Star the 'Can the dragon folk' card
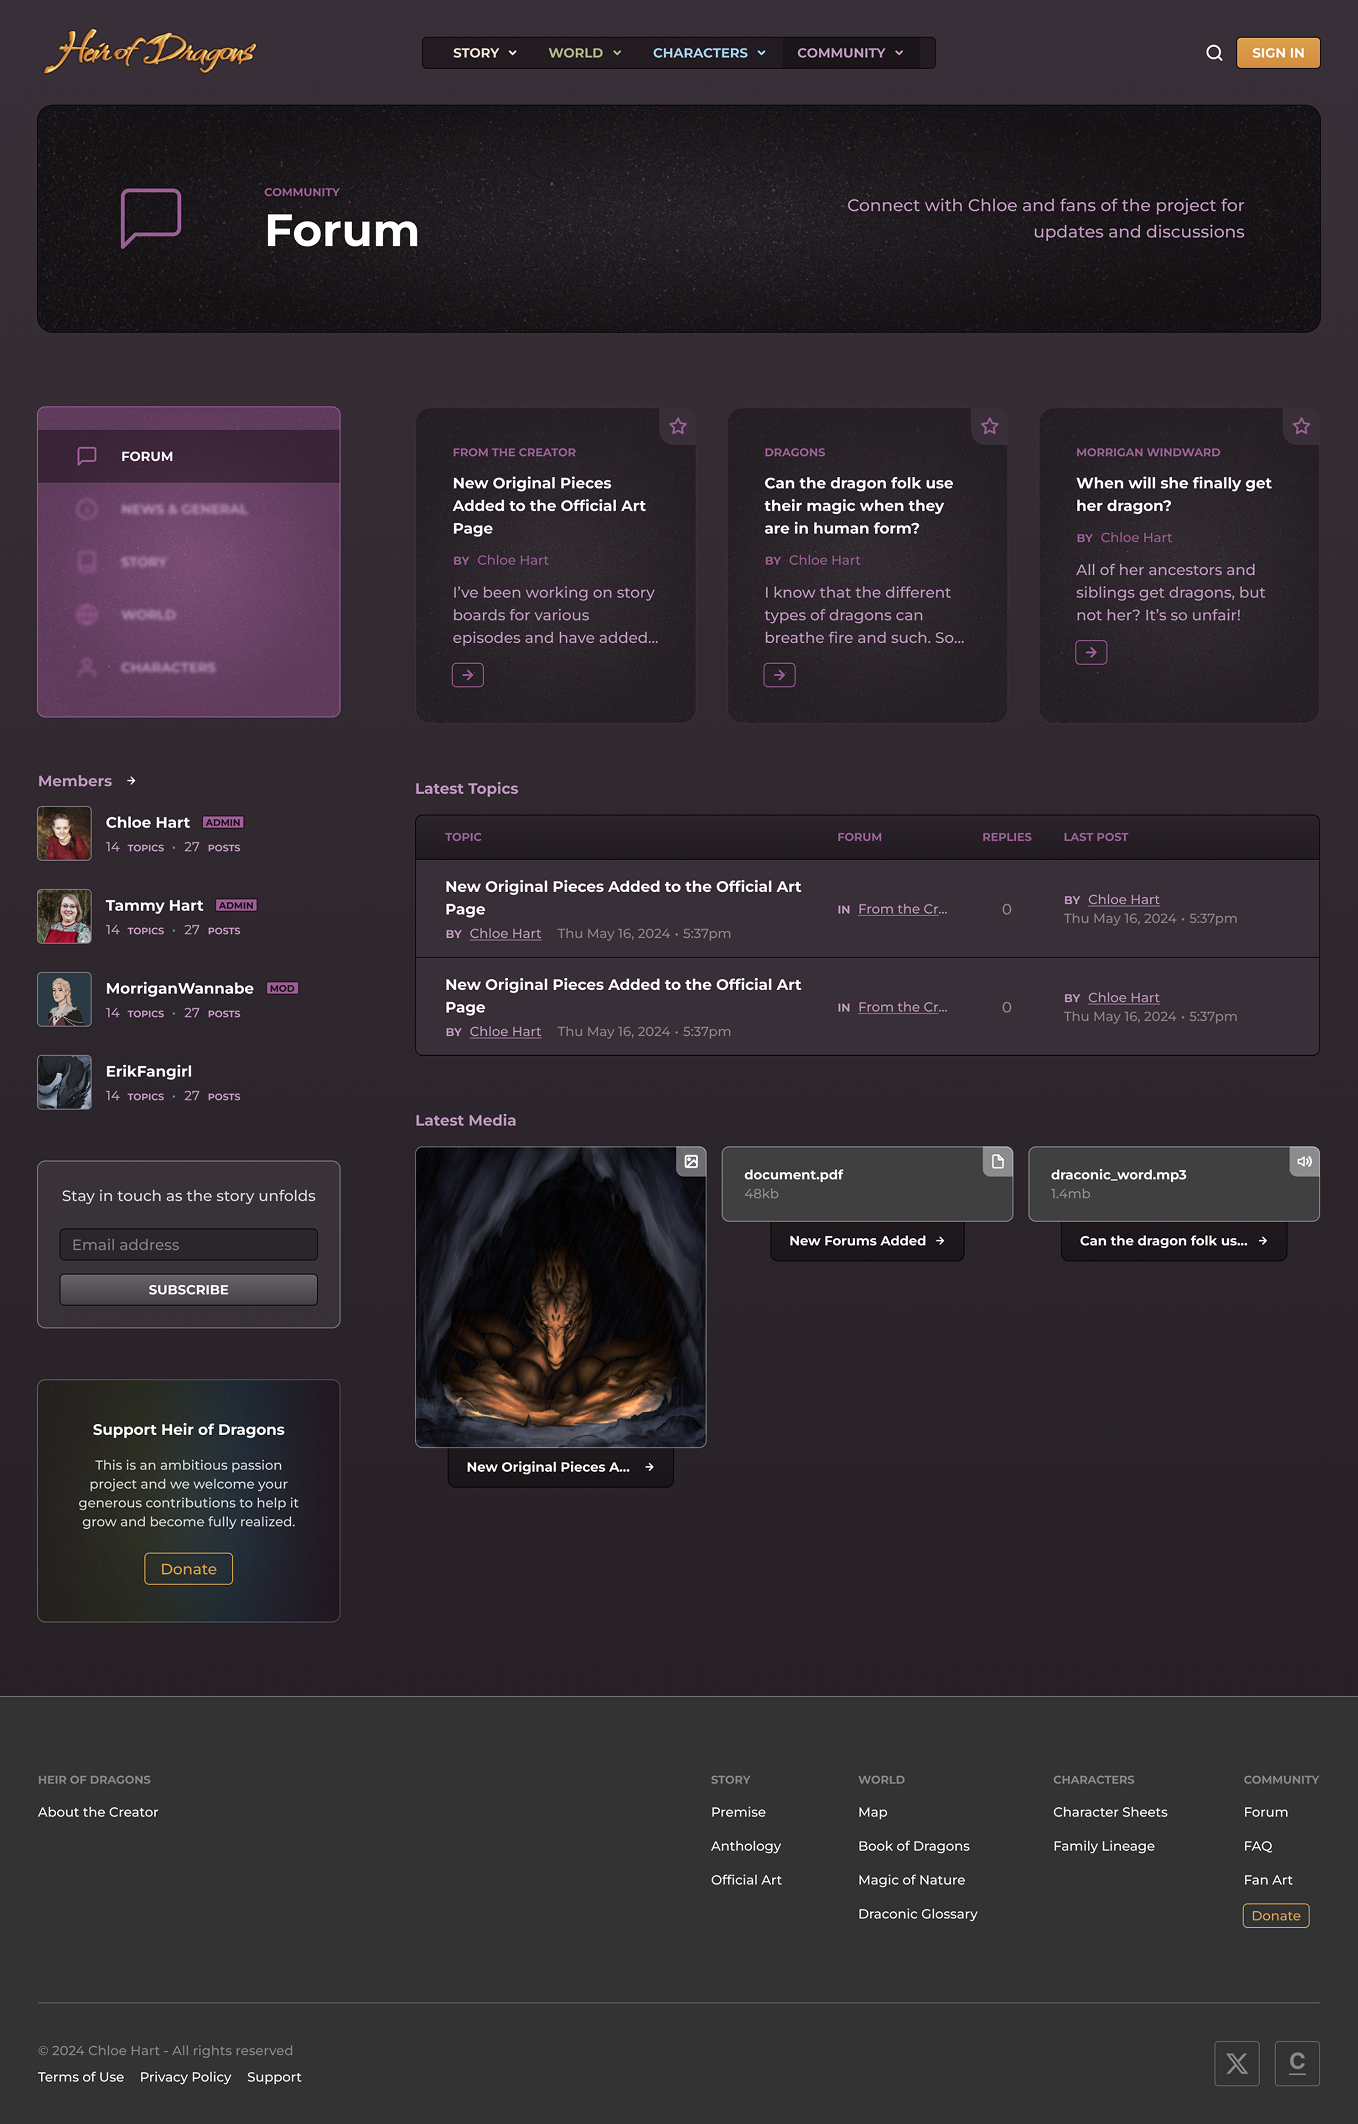 point(990,427)
